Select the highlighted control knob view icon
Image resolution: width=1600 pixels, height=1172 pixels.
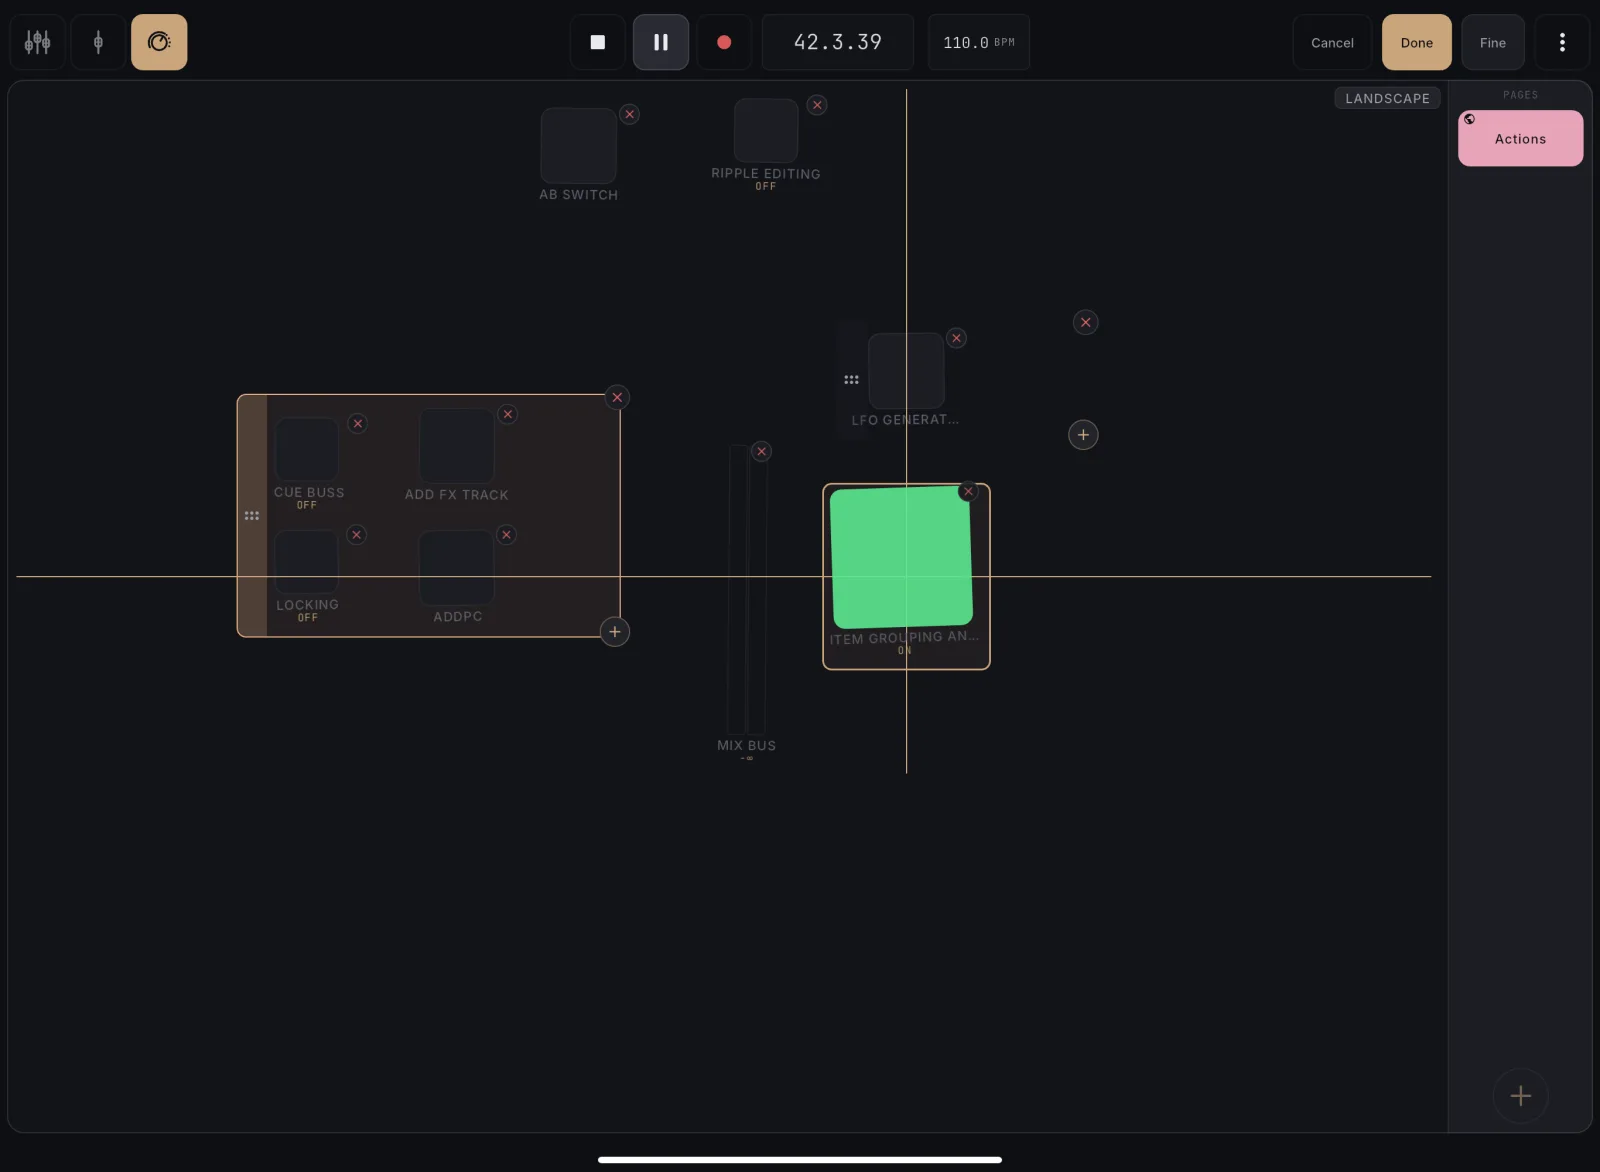[159, 42]
